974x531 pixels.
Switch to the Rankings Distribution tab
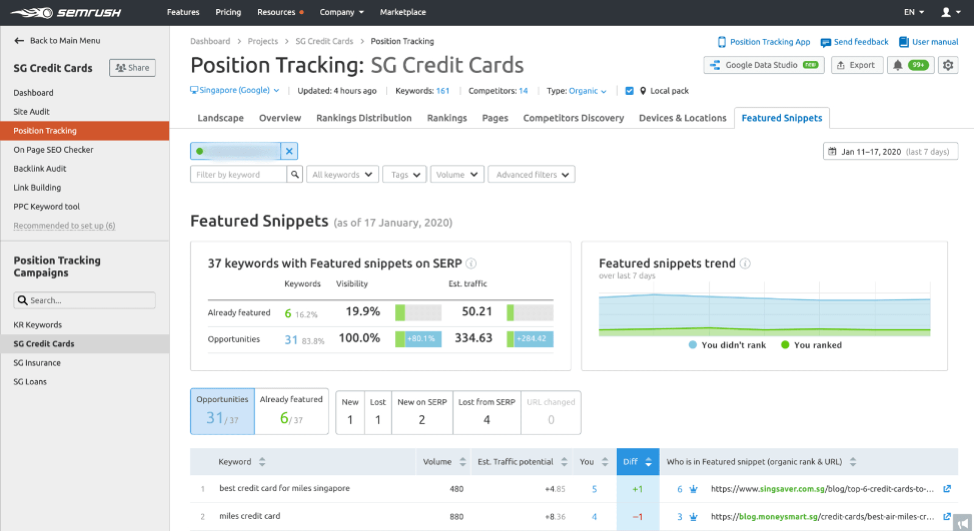[x=364, y=118]
